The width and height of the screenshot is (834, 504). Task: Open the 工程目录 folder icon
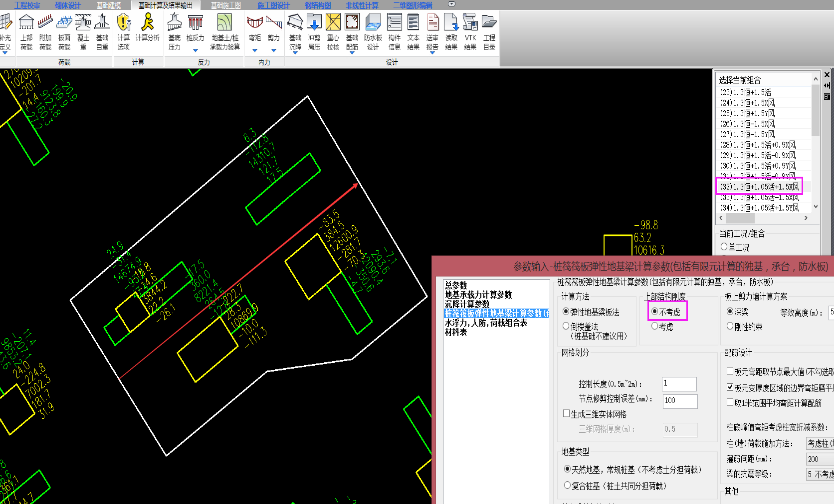coord(489,22)
